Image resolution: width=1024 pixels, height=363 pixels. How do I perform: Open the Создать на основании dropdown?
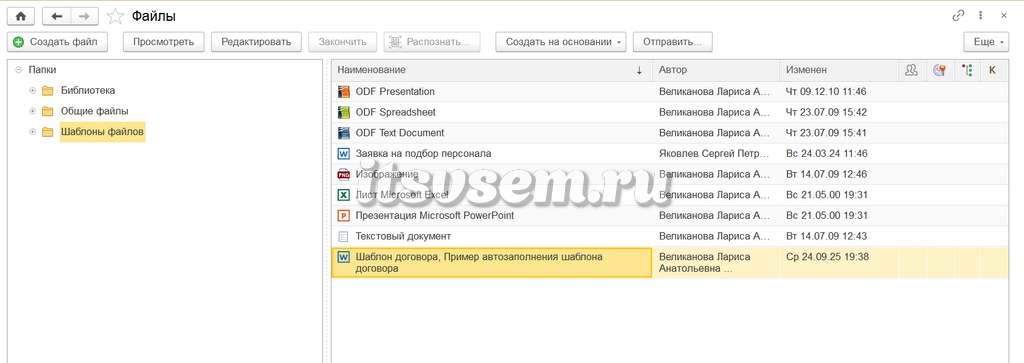561,42
